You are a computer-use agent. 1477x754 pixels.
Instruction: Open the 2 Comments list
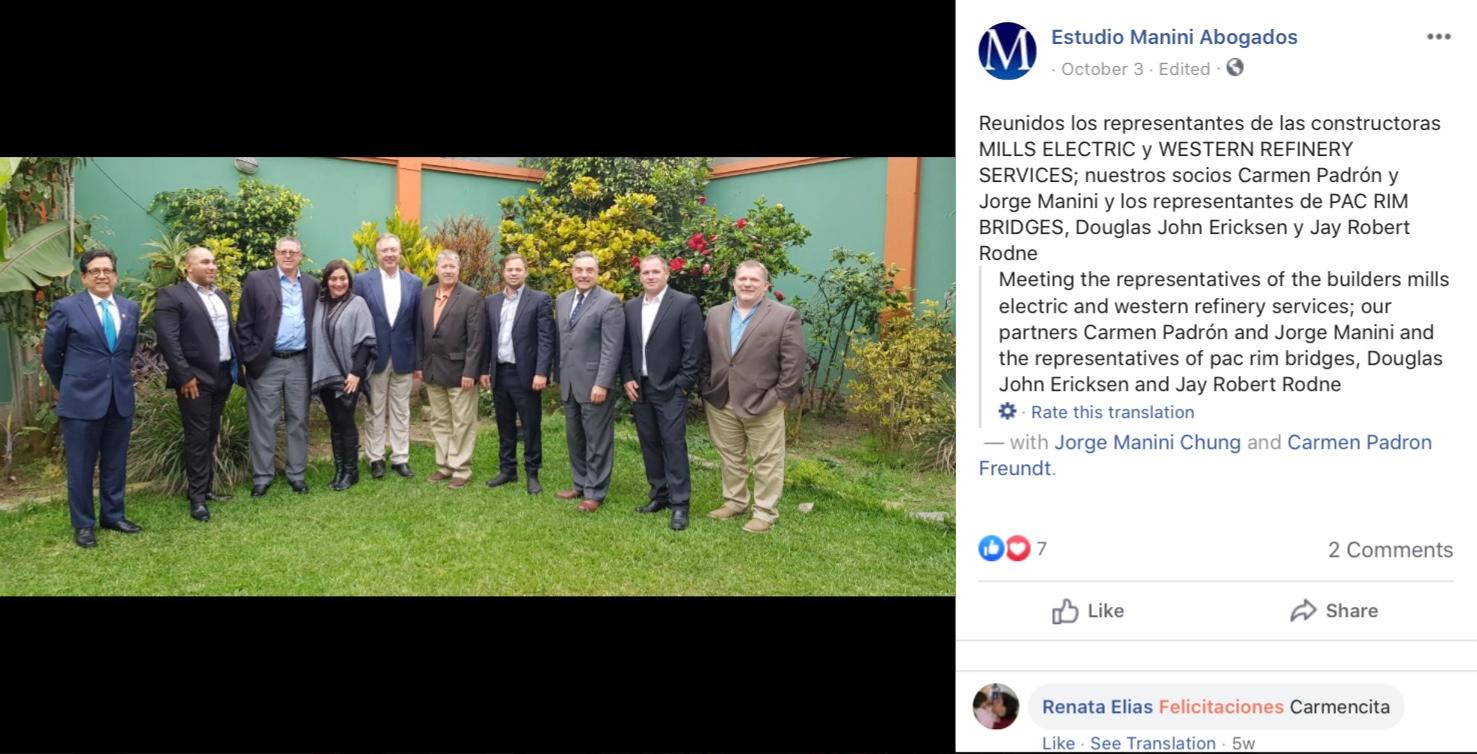click(x=1390, y=550)
